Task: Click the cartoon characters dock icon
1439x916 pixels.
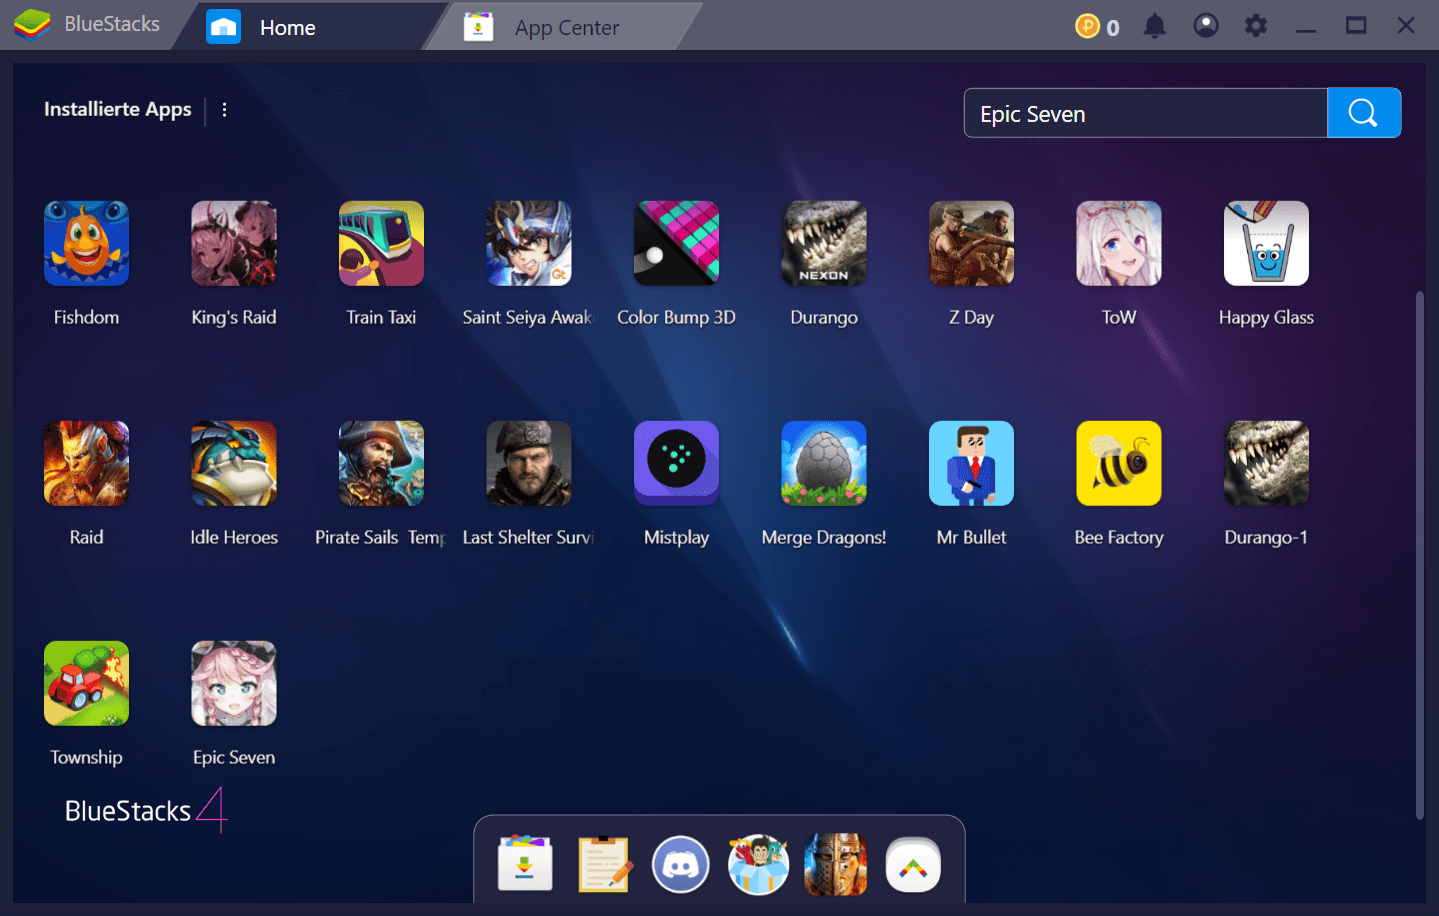Action: pyautogui.click(x=758, y=864)
